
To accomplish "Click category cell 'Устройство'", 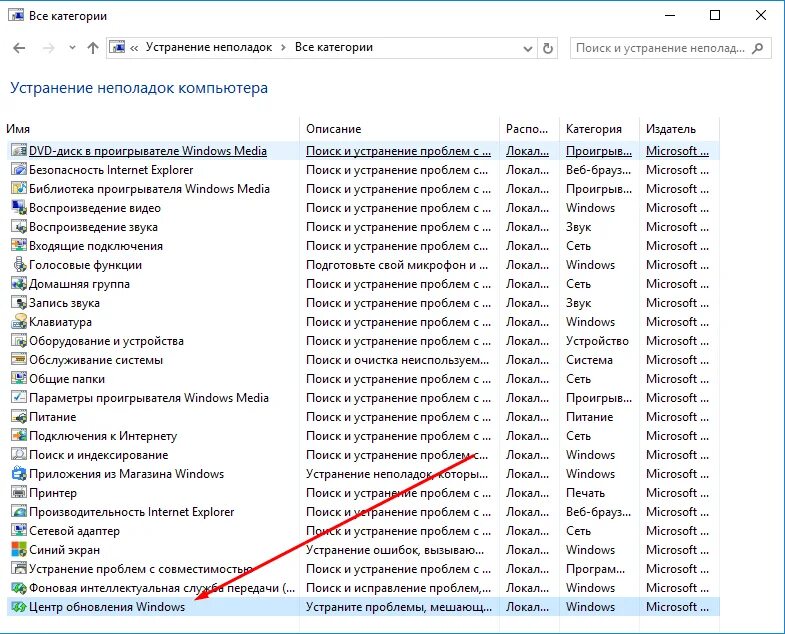I will 597,341.
